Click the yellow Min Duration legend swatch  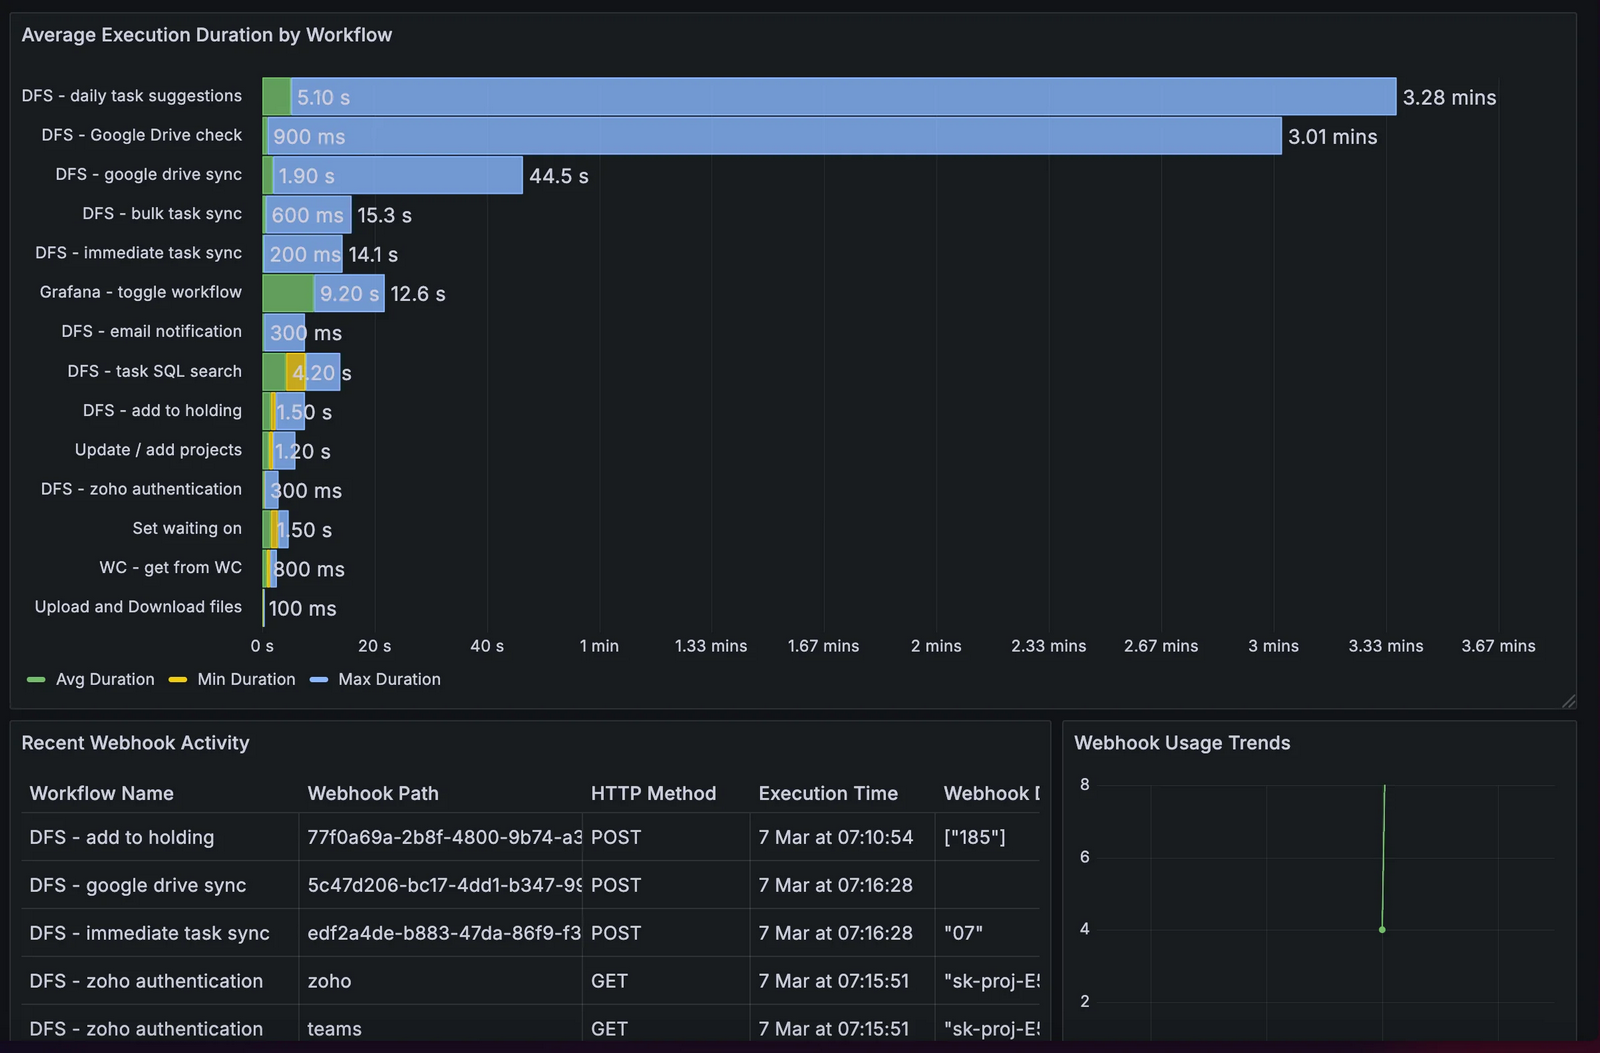178,679
